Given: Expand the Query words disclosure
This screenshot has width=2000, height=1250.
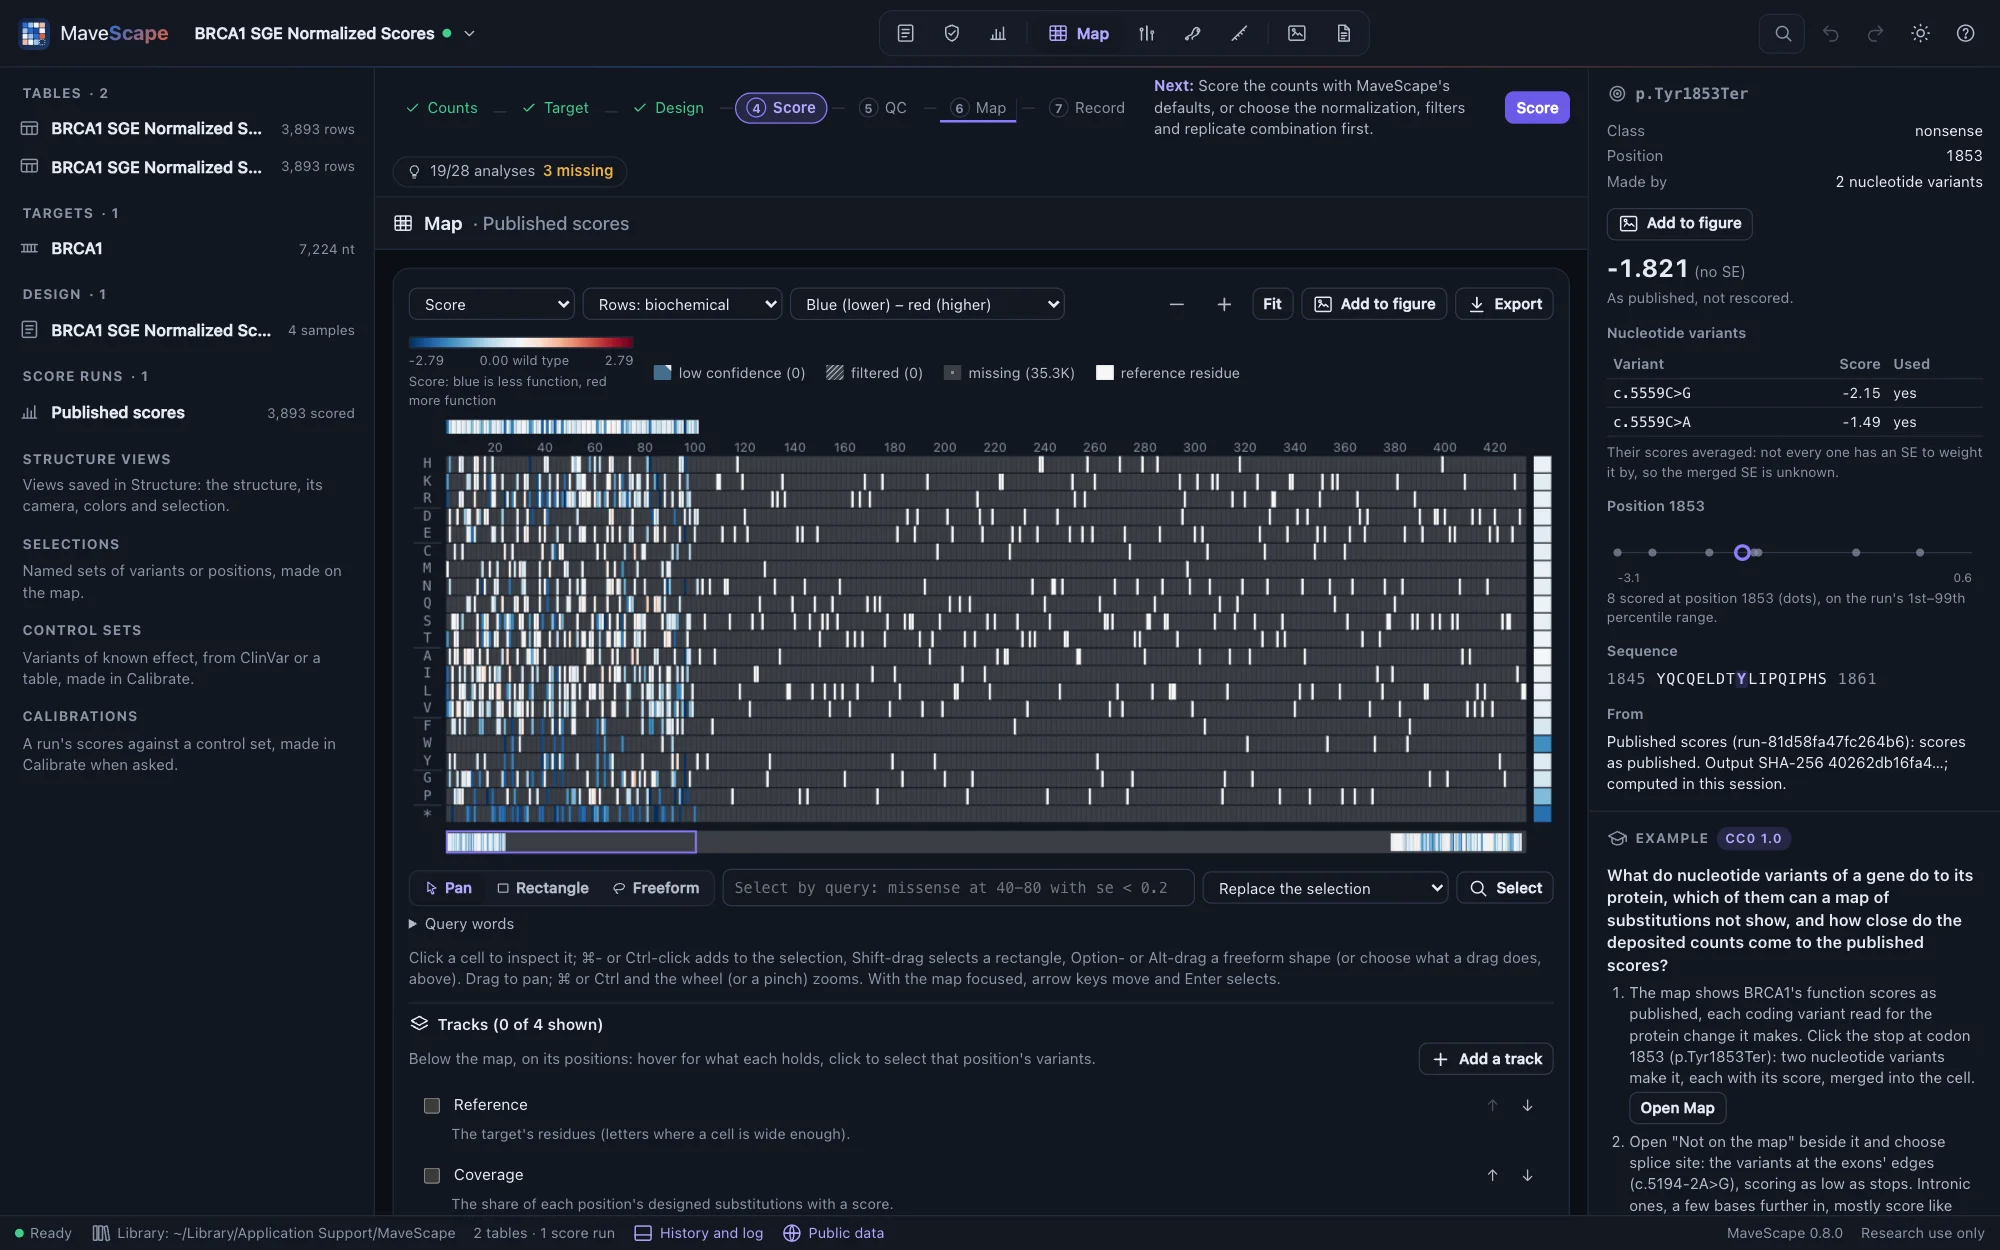Looking at the screenshot, I should (461, 924).
